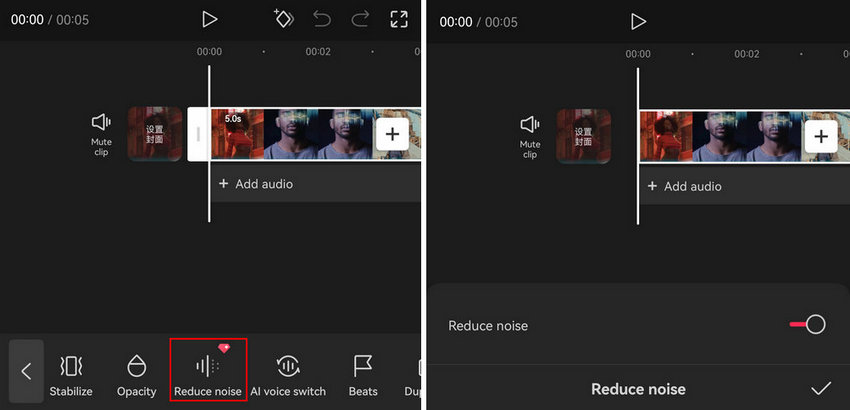
Task: Click the 00:02 timeline mark, left screen
Action: (318, 52)
